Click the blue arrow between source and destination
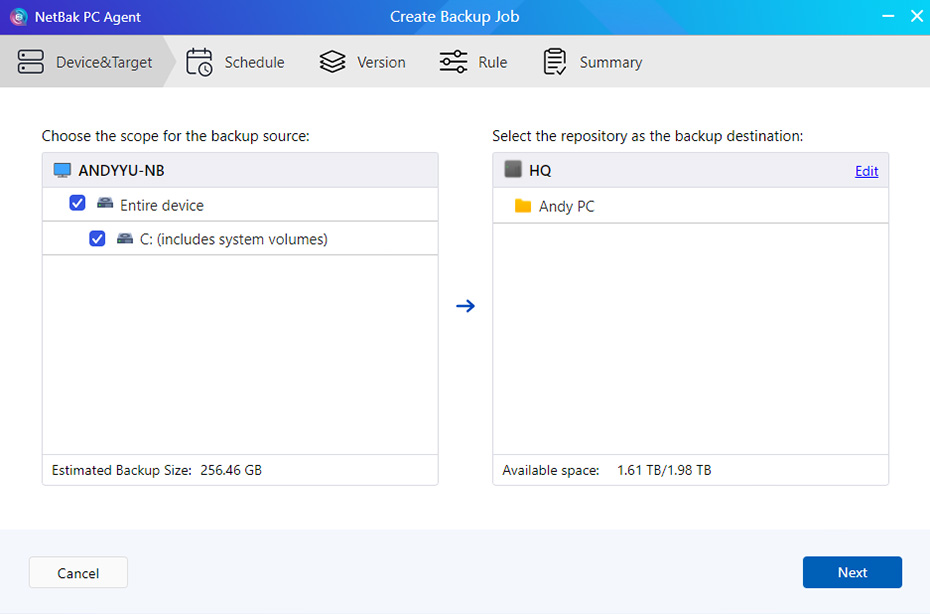Screen dimensions: 930x614 tap(465, 306)
